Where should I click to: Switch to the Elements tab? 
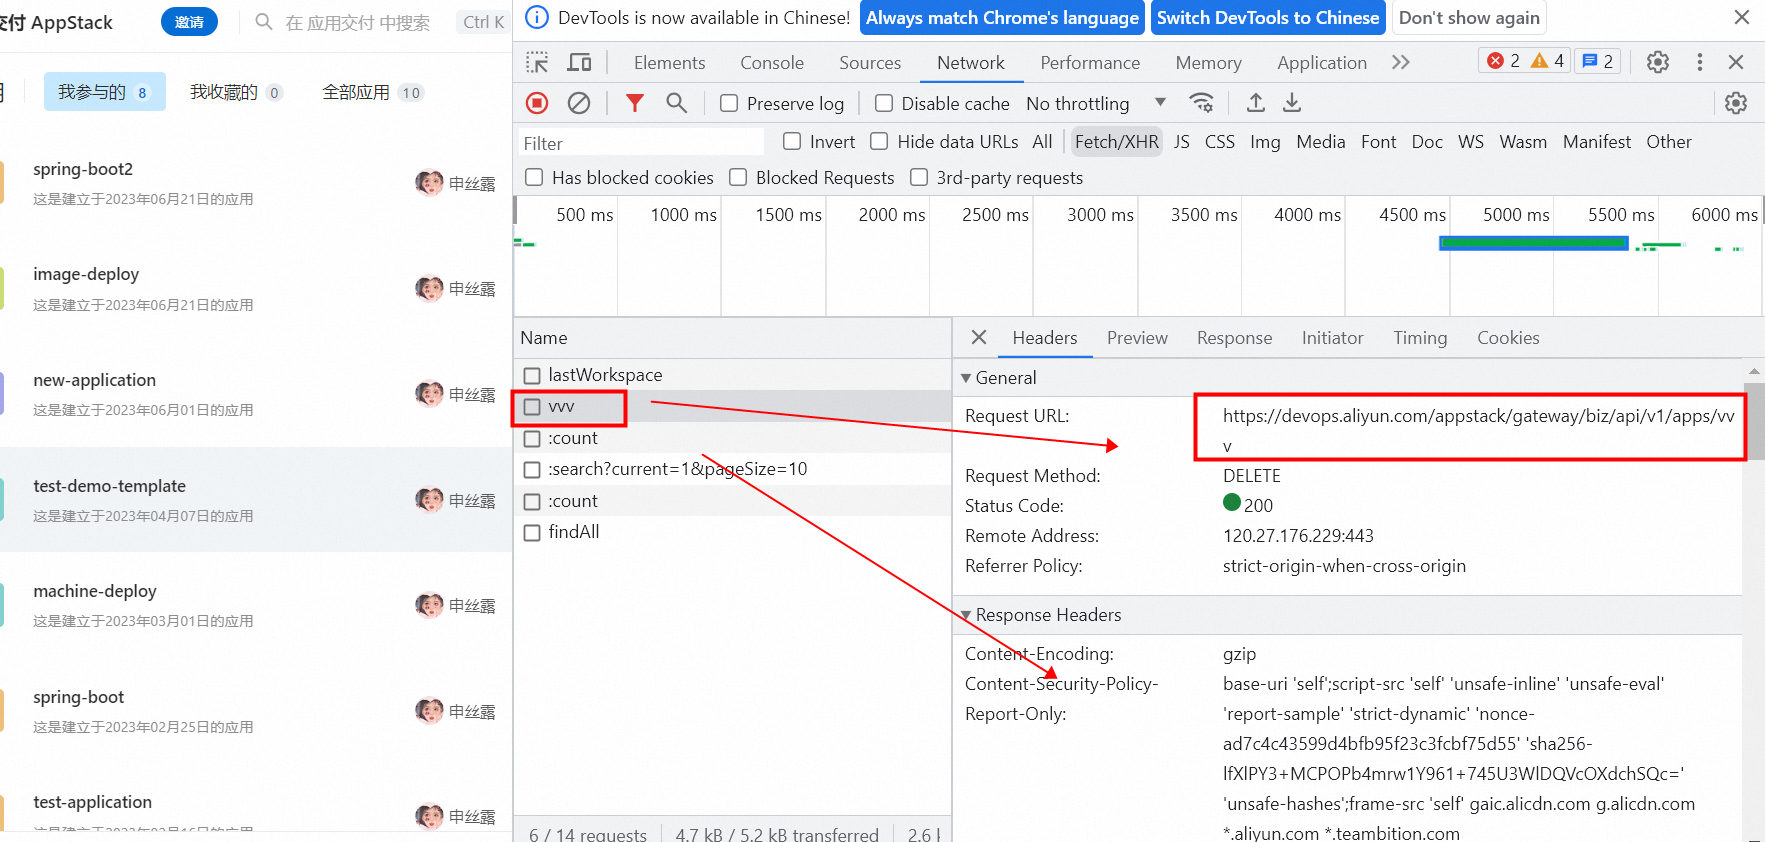[669, 62]
